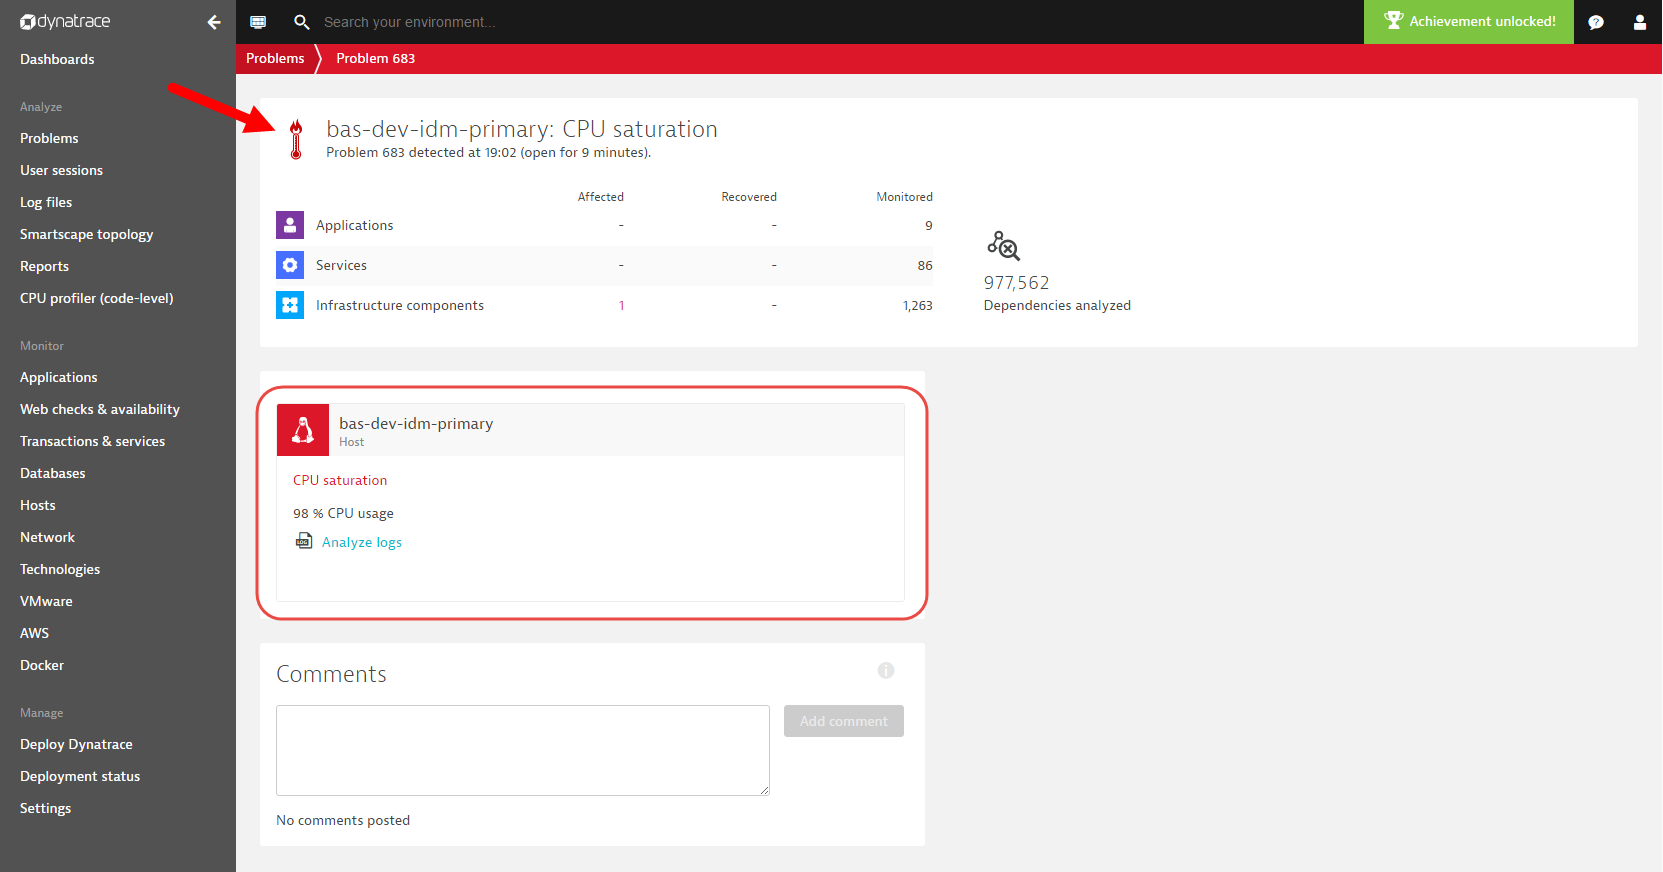Open the user account icon

click(1640, 22)
